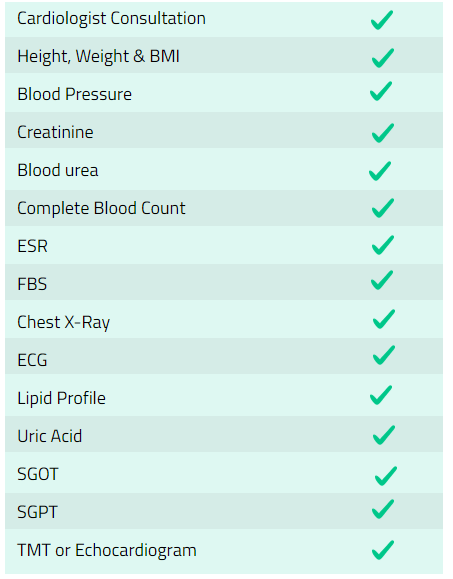This screenshot has width=453, height=579.
Task: Click the checkmark next to Height, Weight & BMI
Action: pyautogui.click(x=383, y=58)
